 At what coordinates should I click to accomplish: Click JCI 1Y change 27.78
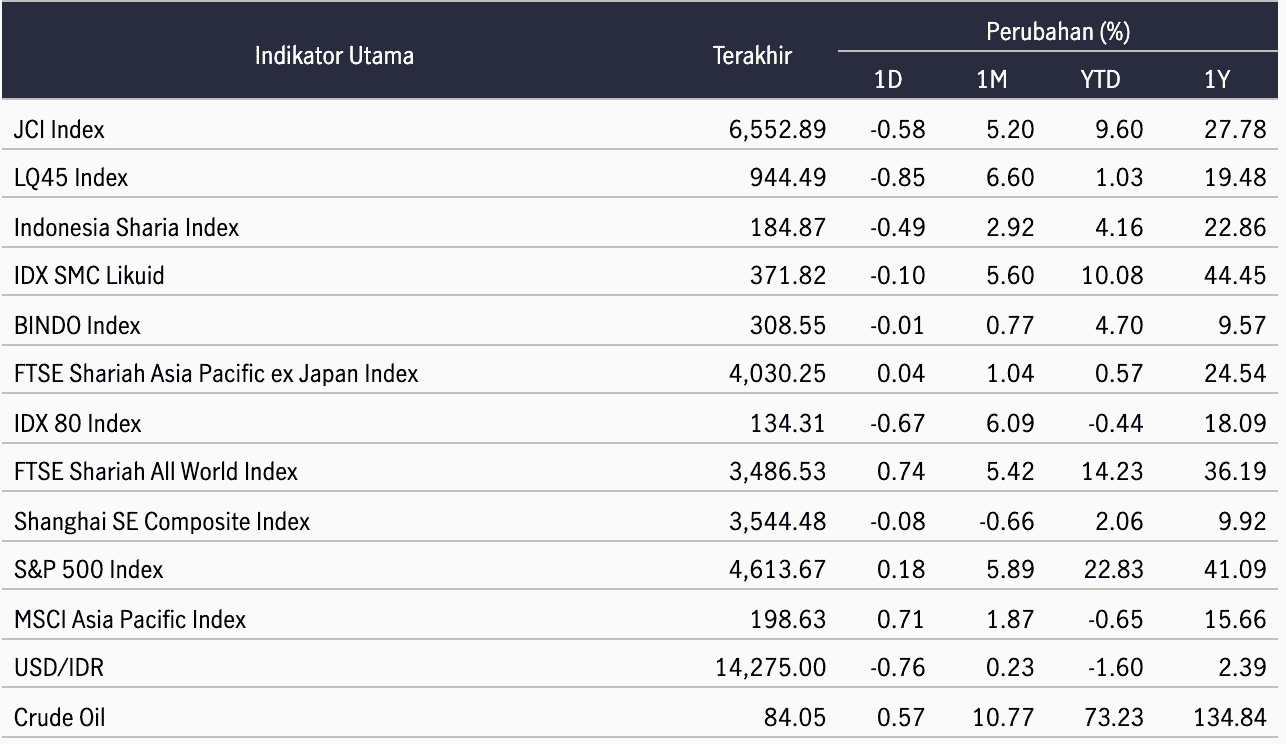1236,129
